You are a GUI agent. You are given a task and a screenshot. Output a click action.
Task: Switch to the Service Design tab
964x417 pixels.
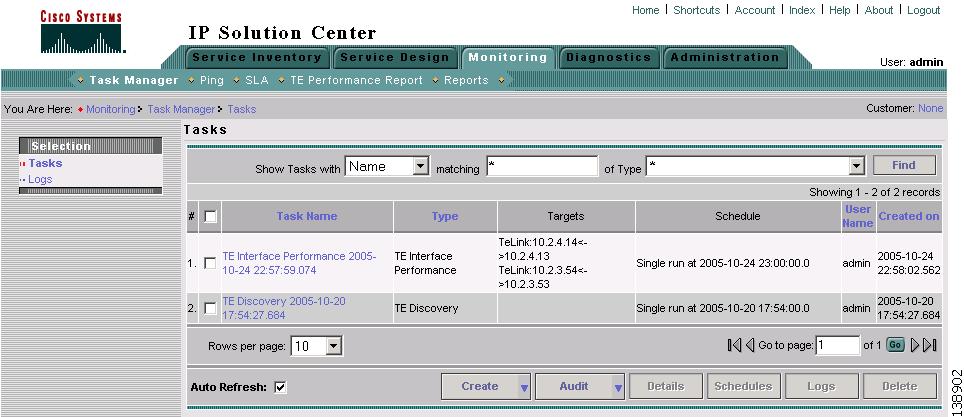point(395,58)
